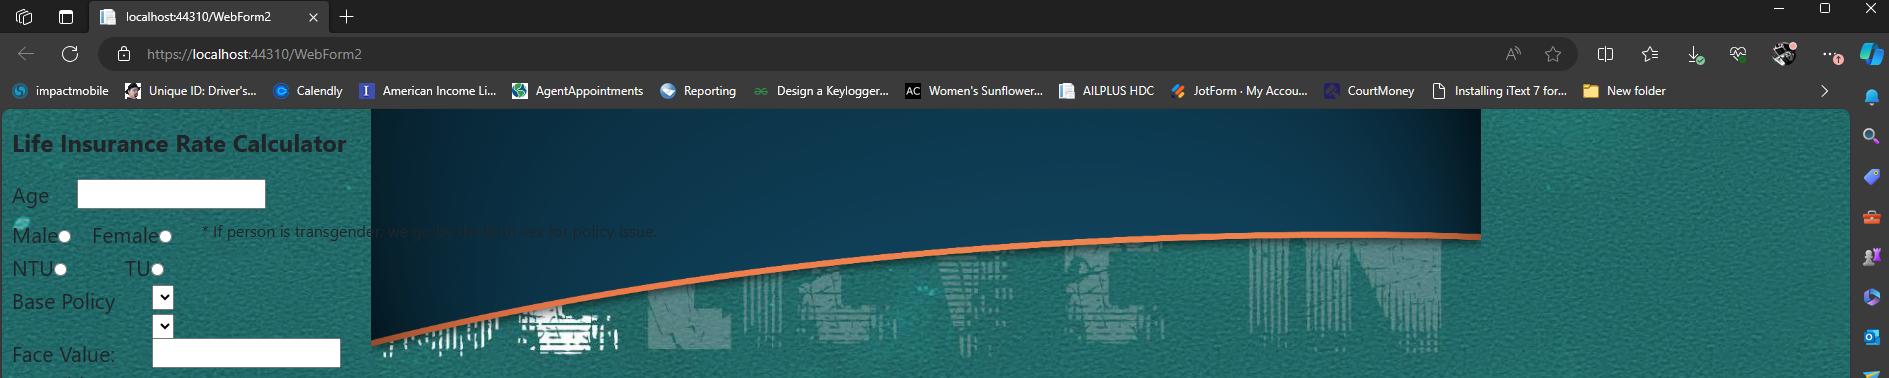
Task: Open Women's Sunflower bookmark
Action: point(974,91)
